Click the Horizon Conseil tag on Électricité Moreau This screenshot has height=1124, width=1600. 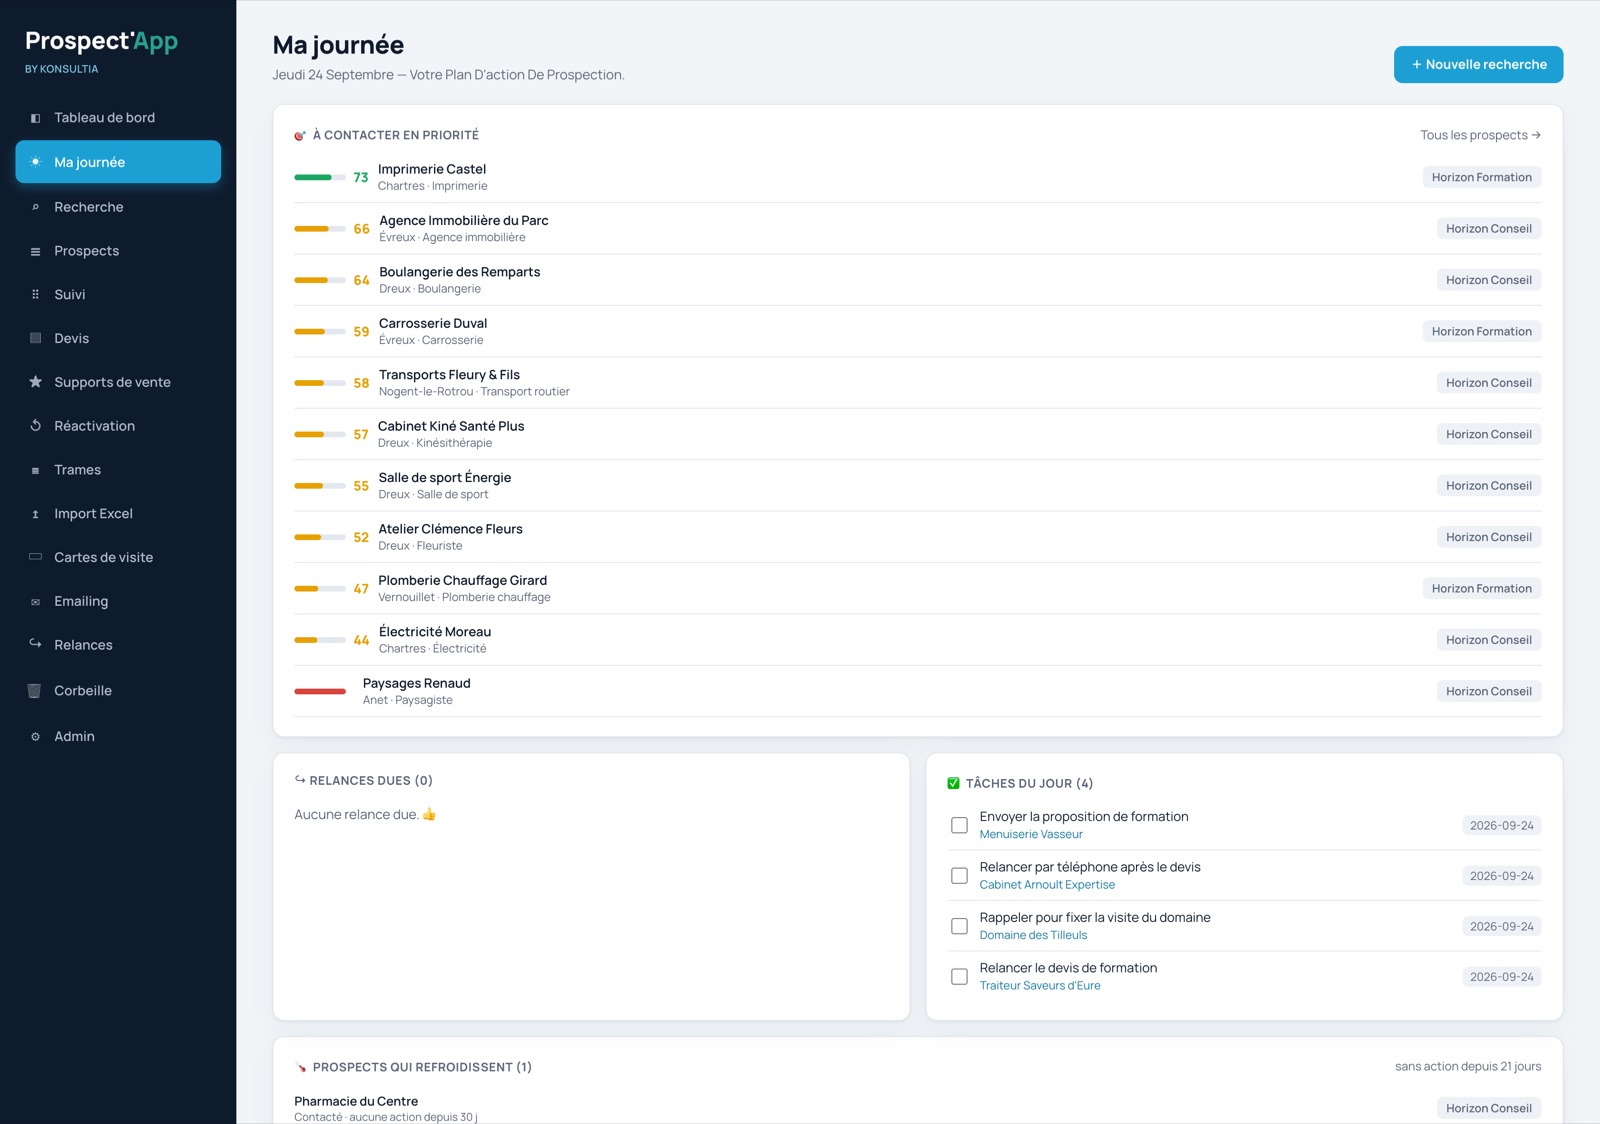click(1488, 640)
